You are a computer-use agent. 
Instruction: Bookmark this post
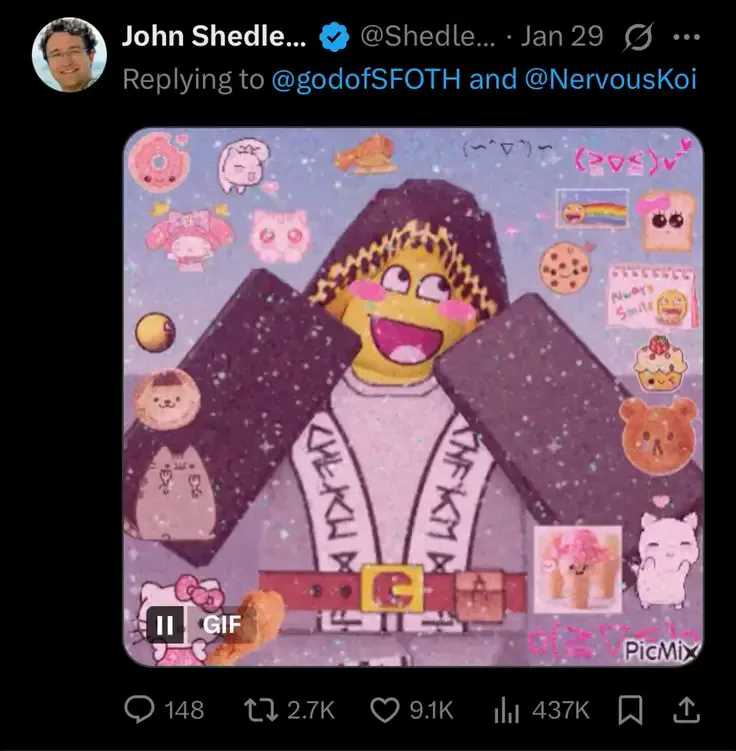pos(630,710)
